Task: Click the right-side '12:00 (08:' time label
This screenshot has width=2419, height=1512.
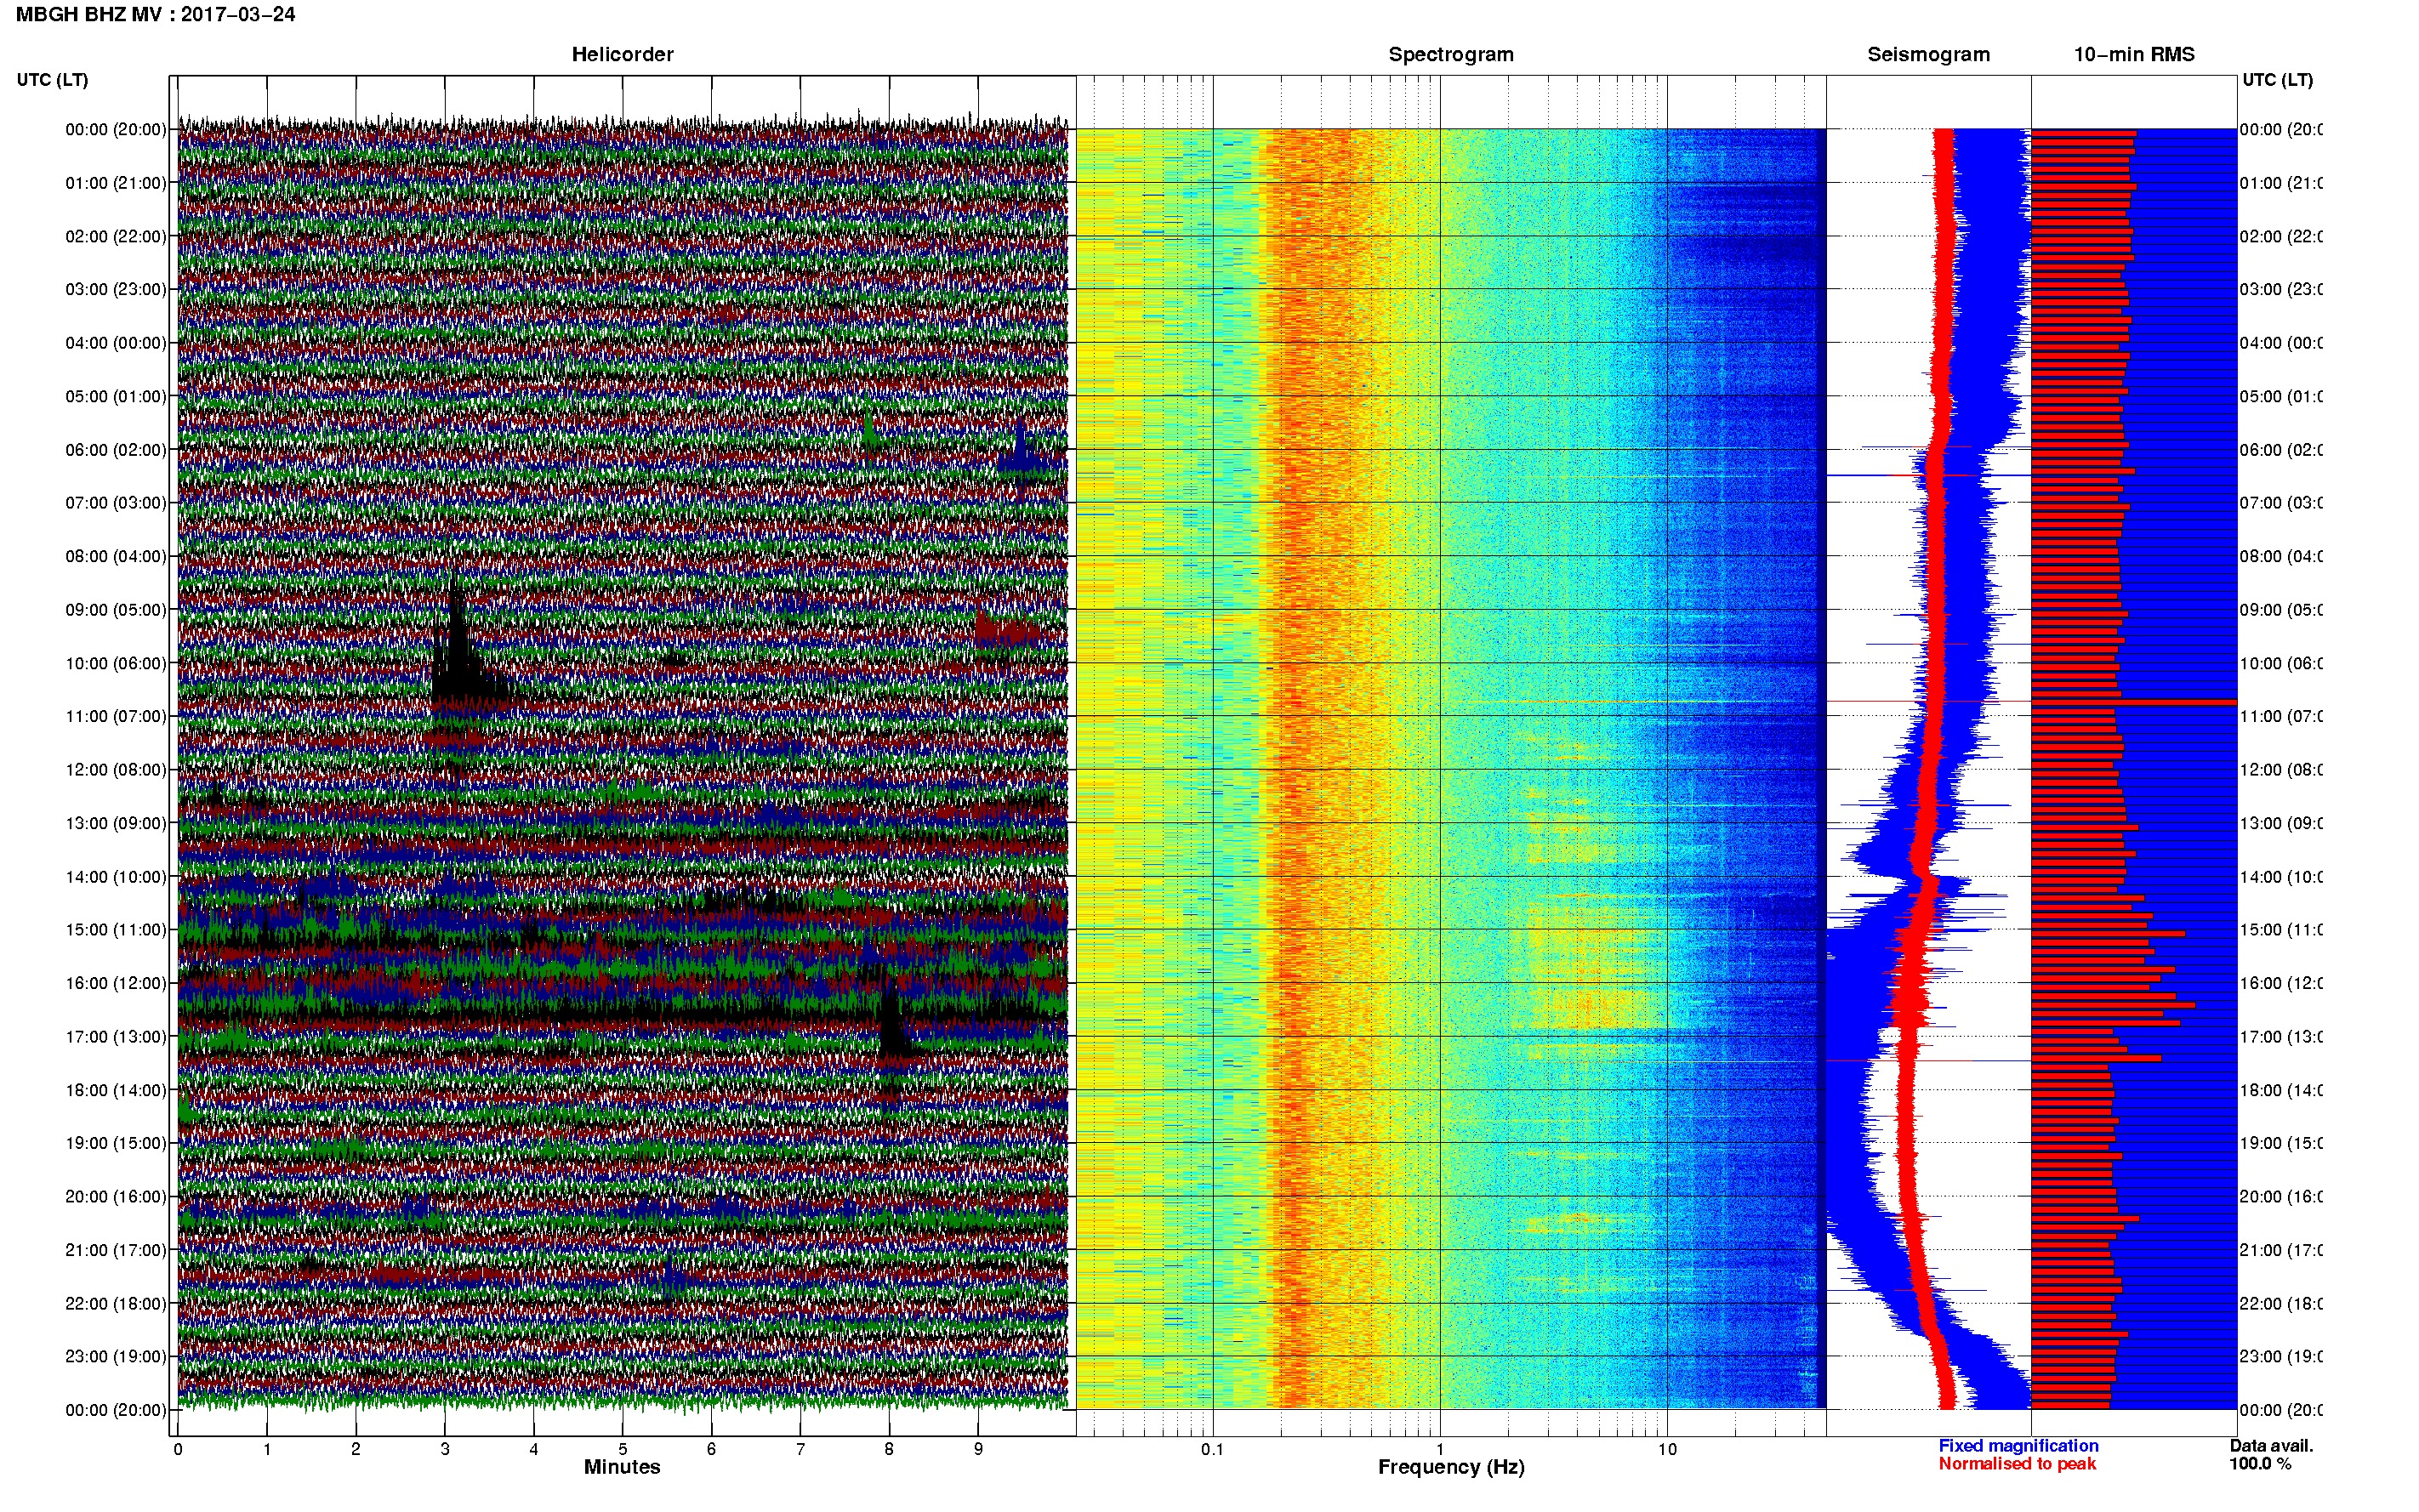Action: [2281, 769]
